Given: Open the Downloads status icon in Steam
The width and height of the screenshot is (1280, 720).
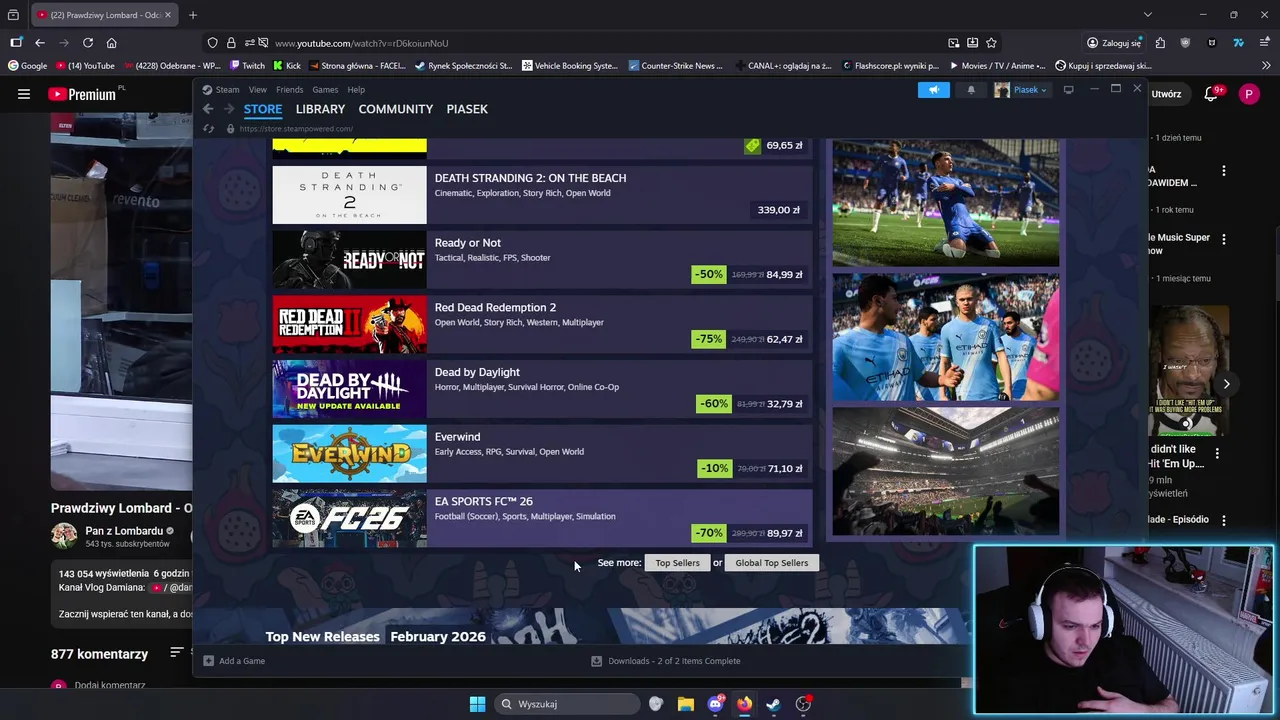Looking at the screenshot, I should click(597, 661).
